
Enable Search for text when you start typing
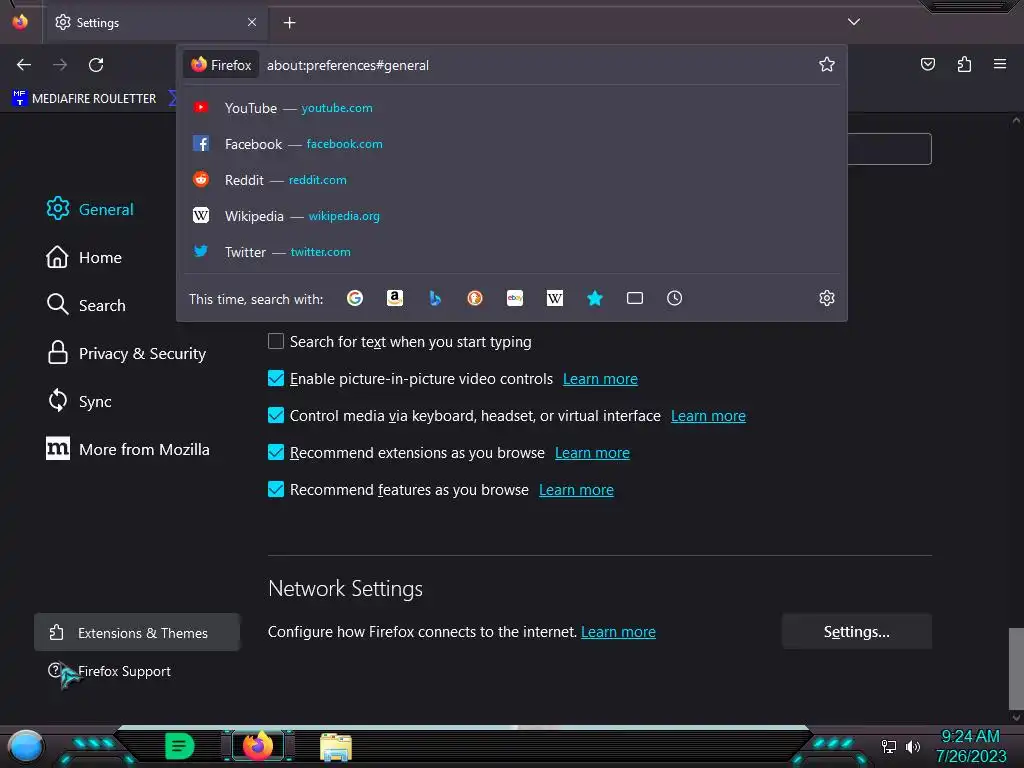pyautogui.click(x=276, y=341)
